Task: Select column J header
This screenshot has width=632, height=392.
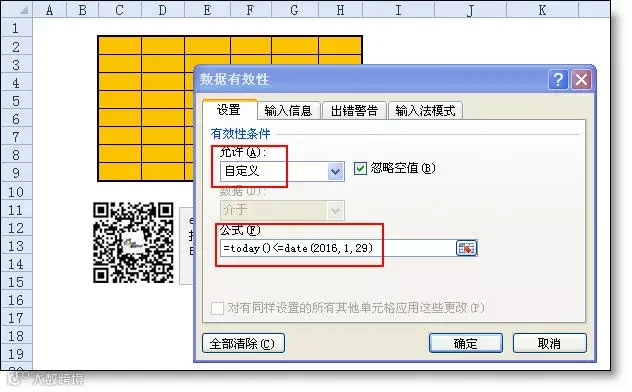Action: tap(470, 9)
